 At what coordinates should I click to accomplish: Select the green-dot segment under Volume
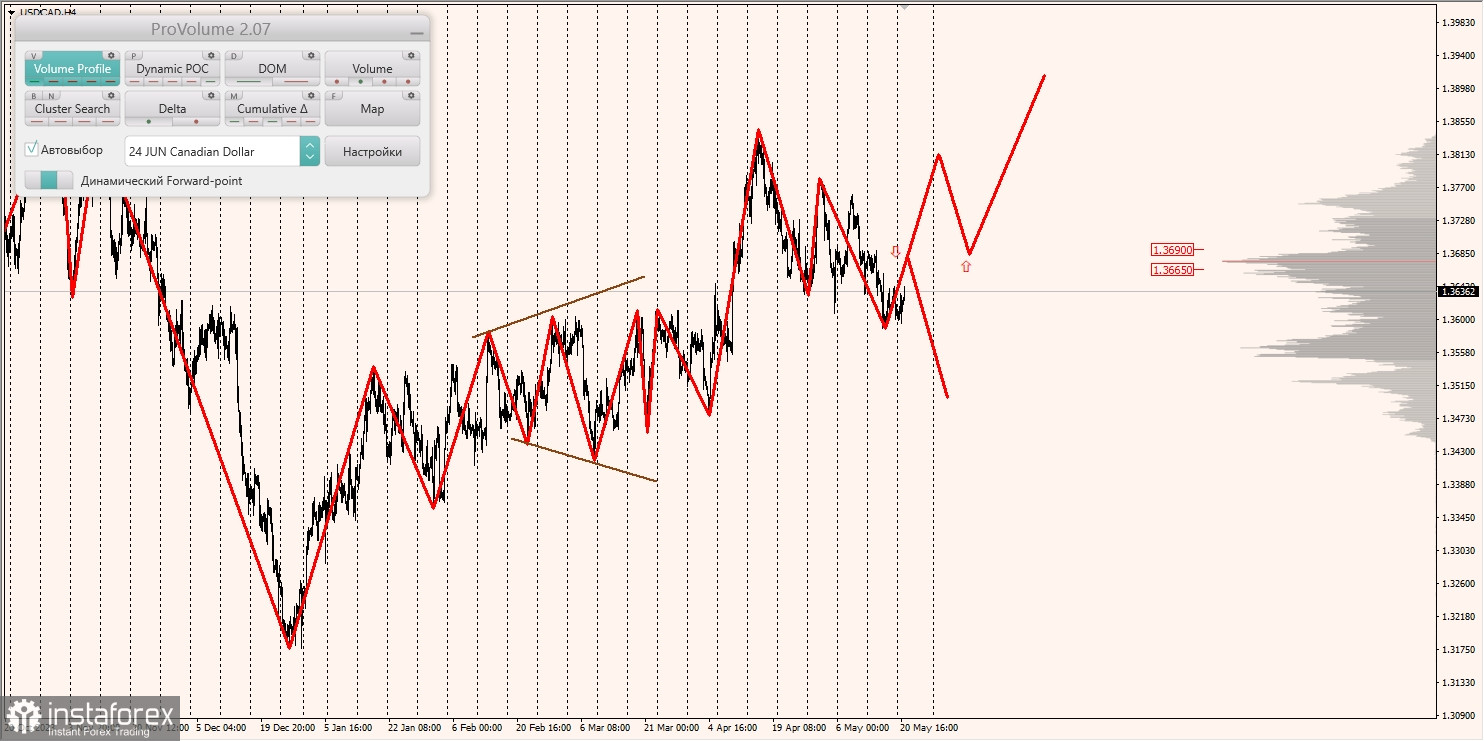click(x=360, y=81)
